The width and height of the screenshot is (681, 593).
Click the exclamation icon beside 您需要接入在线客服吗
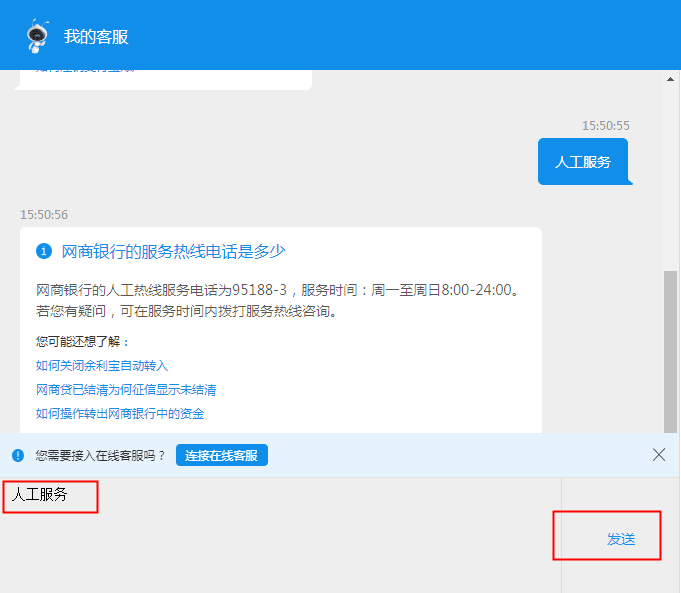tap(18, 455)
